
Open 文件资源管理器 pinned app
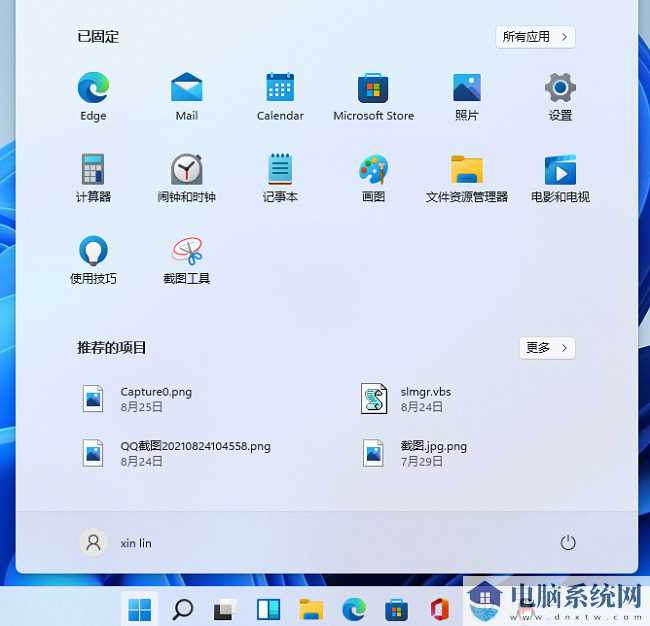[x=467, y=178]
